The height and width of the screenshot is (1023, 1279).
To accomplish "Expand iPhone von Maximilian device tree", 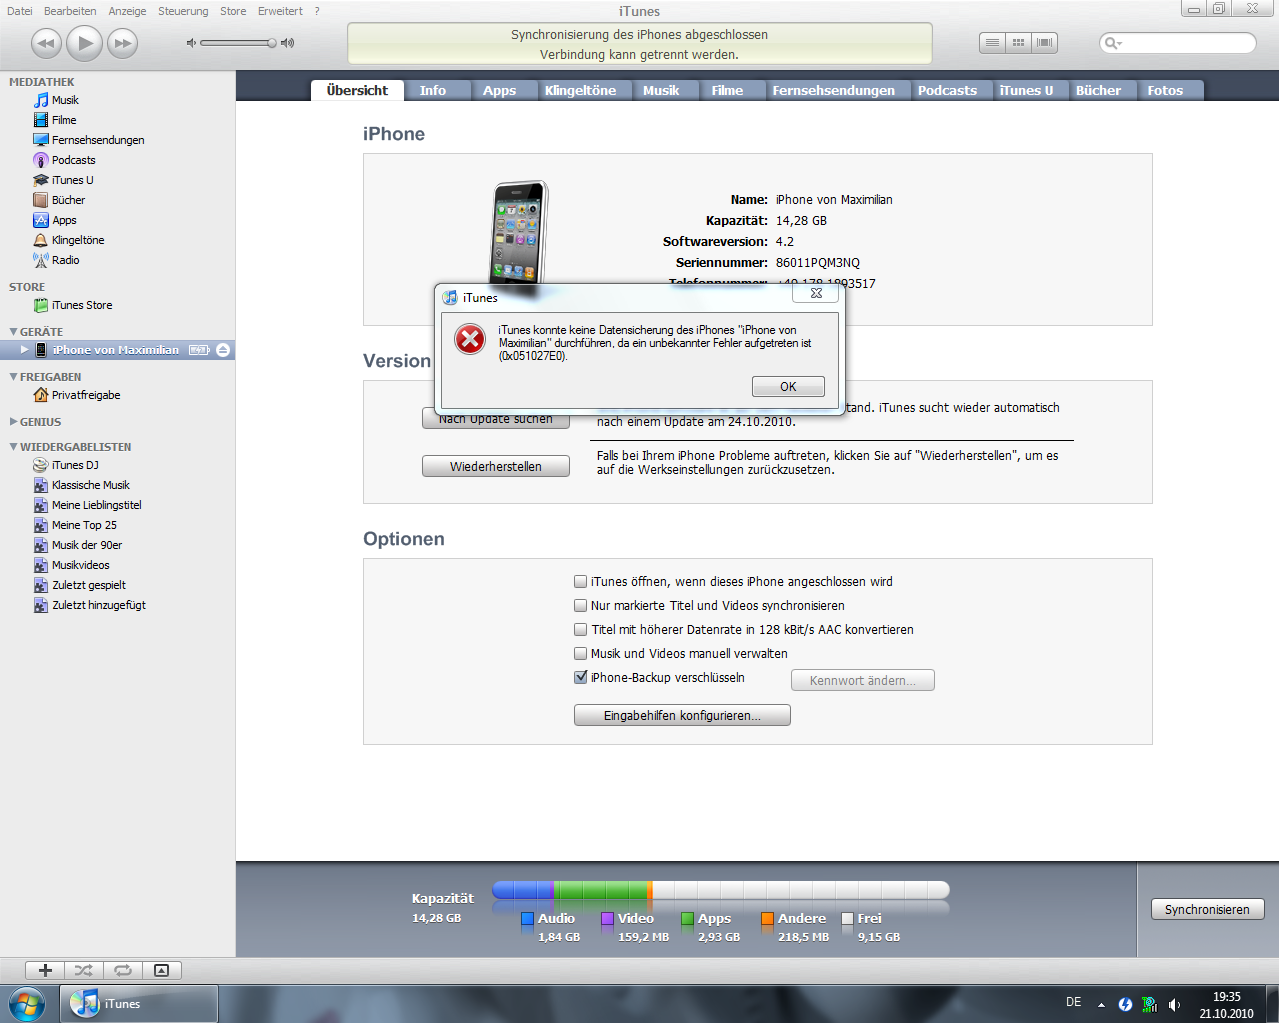I will [x=25, y=350].
